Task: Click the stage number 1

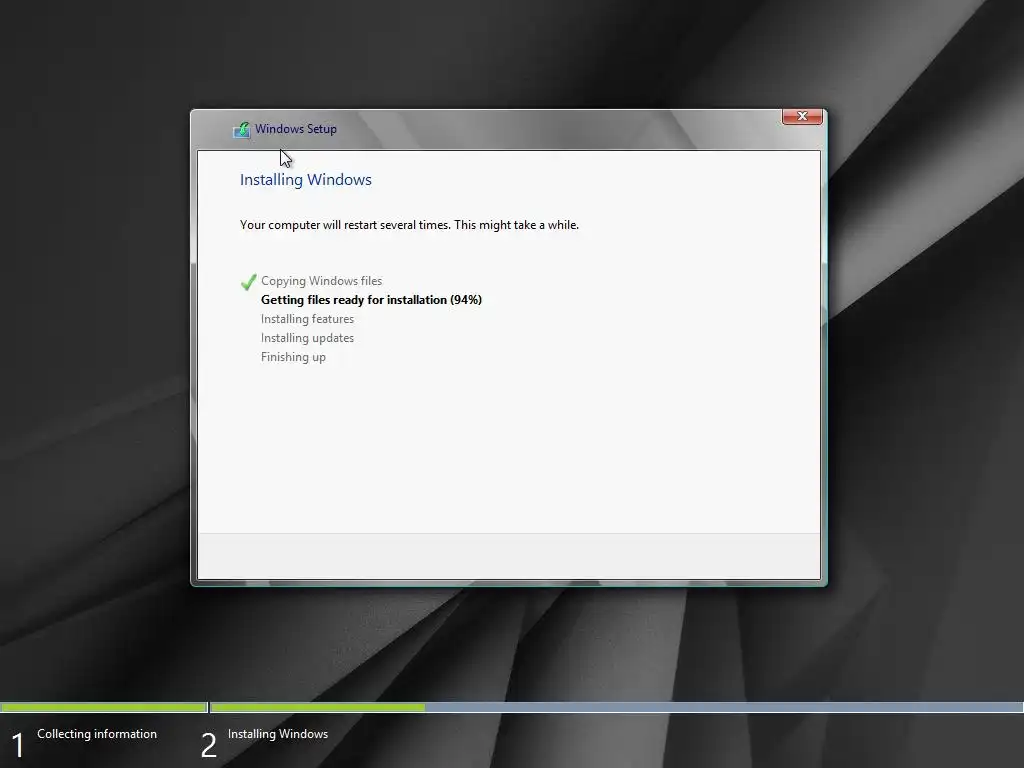Action: point(18,745)
